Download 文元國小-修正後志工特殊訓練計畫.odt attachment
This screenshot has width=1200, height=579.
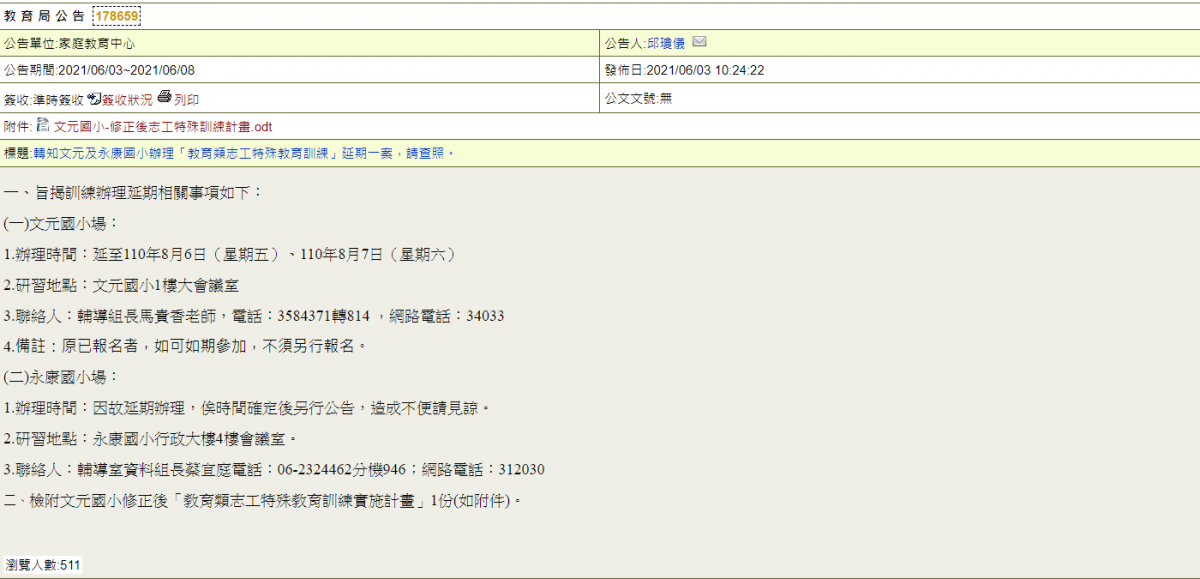[162, 126]
